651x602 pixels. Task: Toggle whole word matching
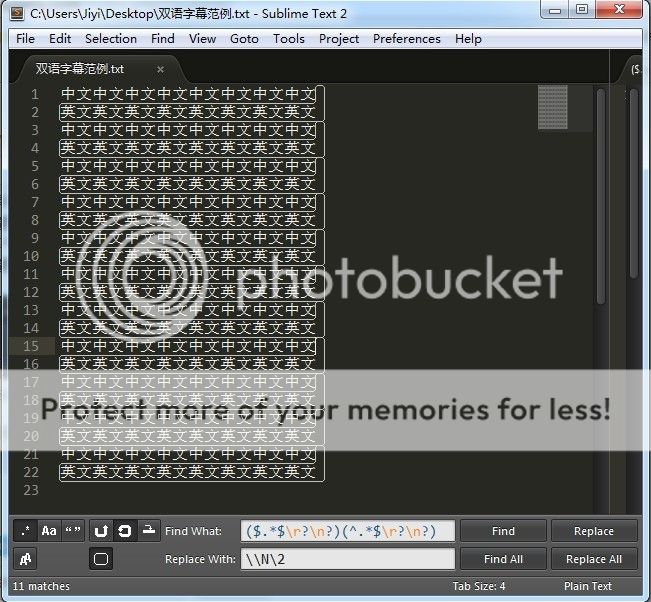click(x=73, y=531)
